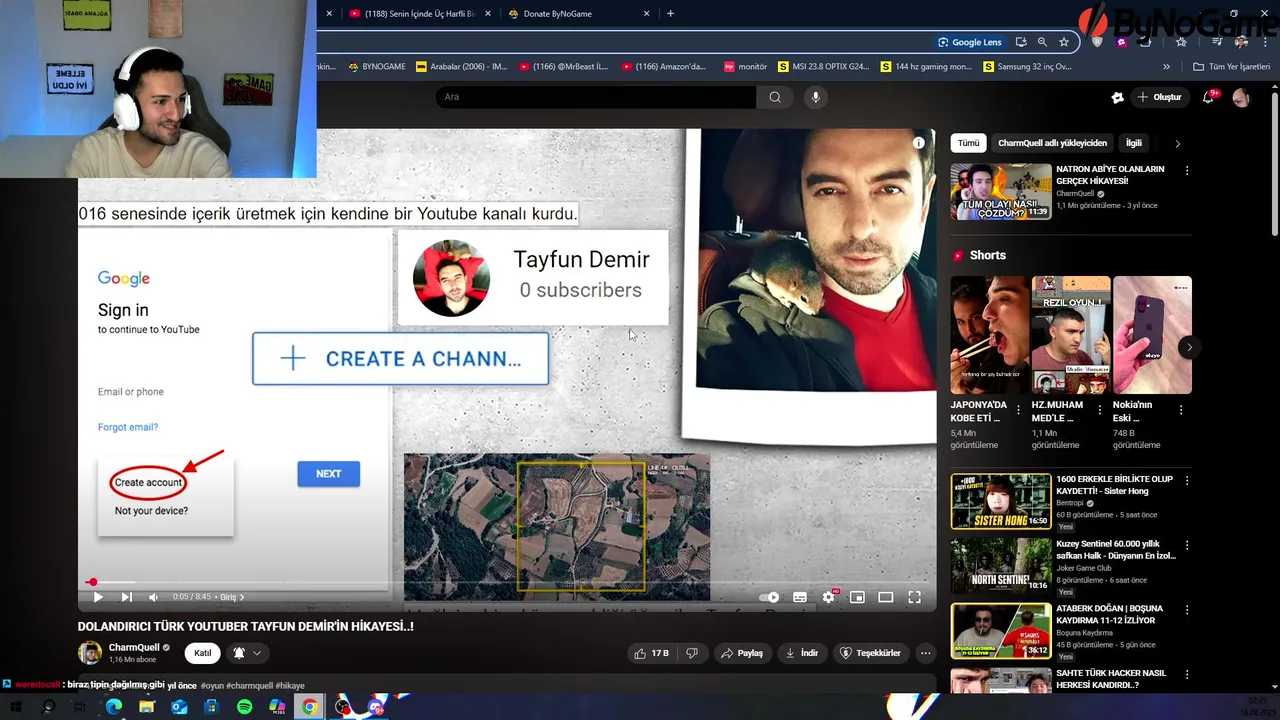1280x720 pixels.
Task: Open the CharmQuell channel name link
Action: click(x=134, y=647)
